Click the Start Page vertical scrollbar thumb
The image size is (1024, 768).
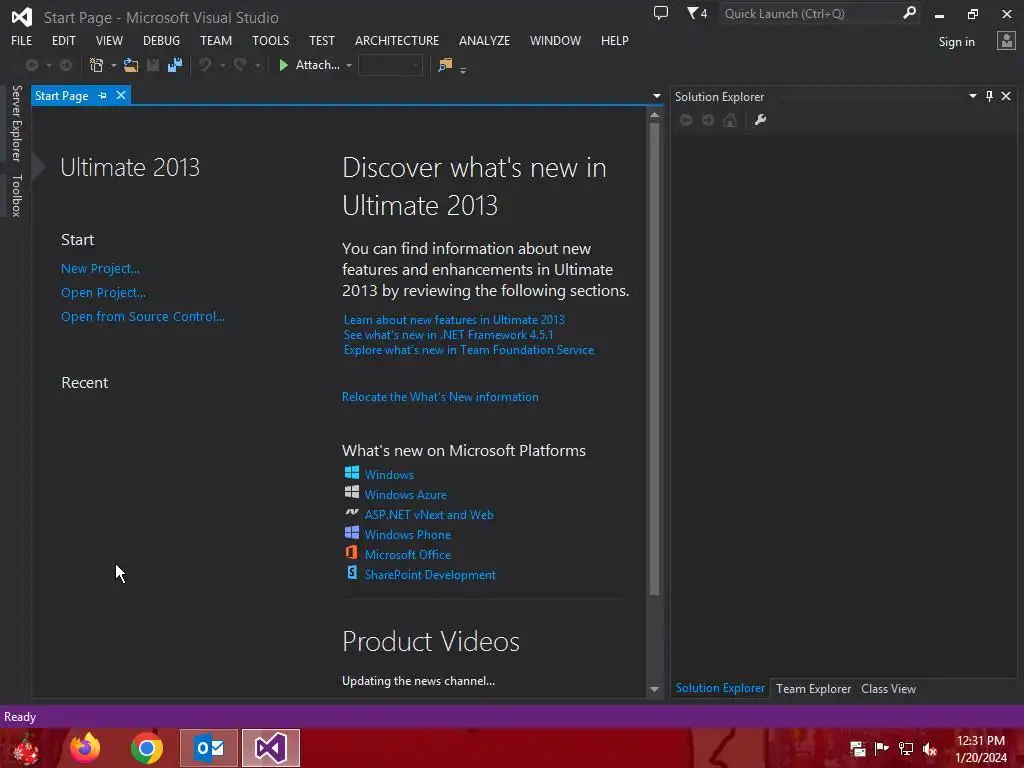(x=654, y=358)
